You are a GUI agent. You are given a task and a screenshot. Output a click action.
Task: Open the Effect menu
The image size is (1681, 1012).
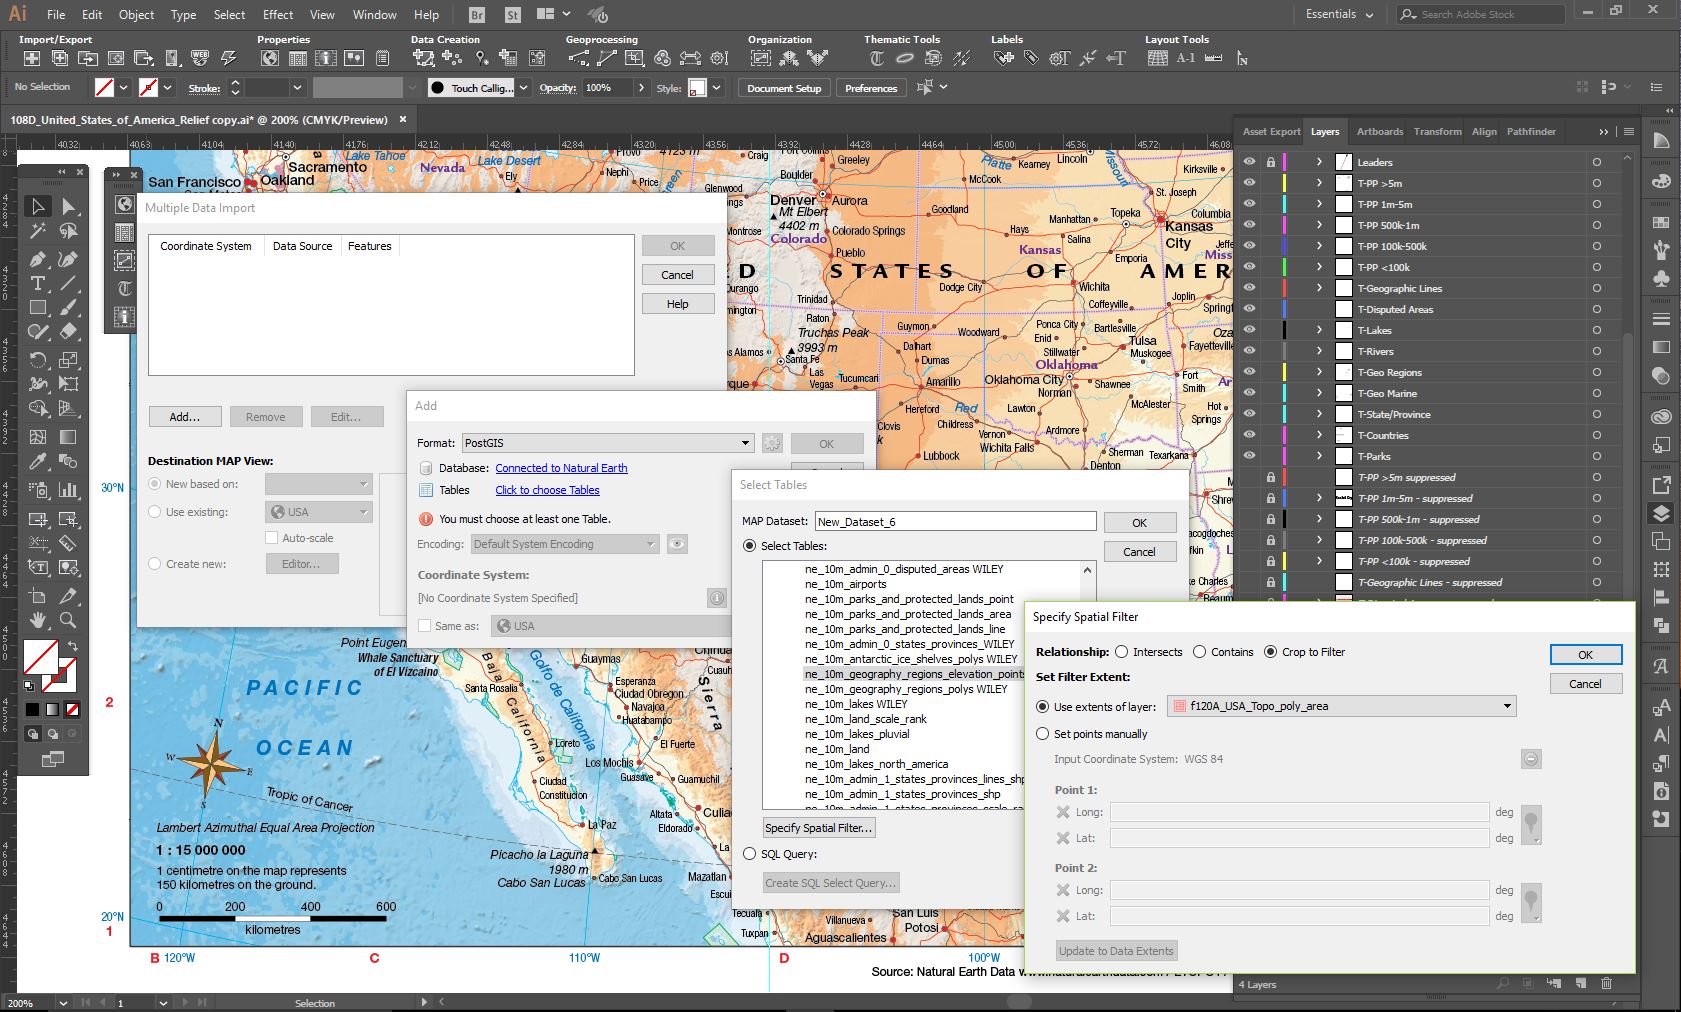coord(278,14)
